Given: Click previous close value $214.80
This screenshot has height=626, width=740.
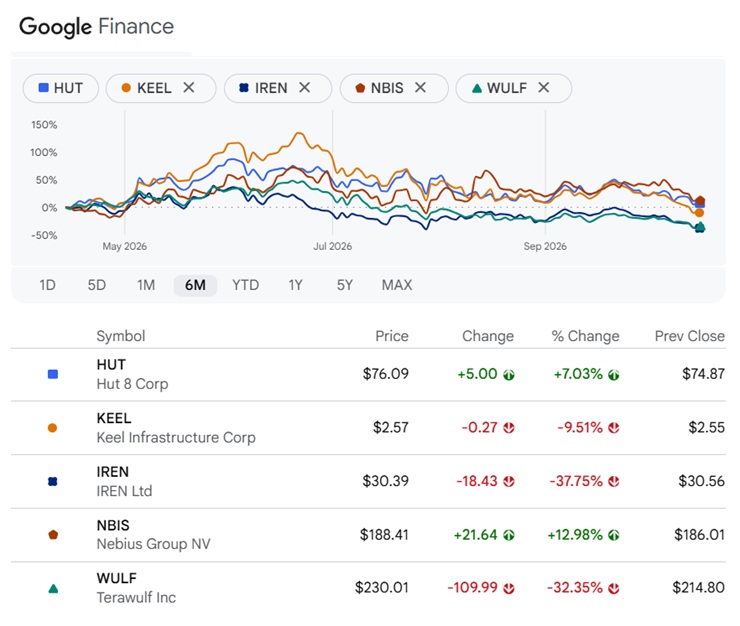Looking at the screenshot, I should click(698, 588).
